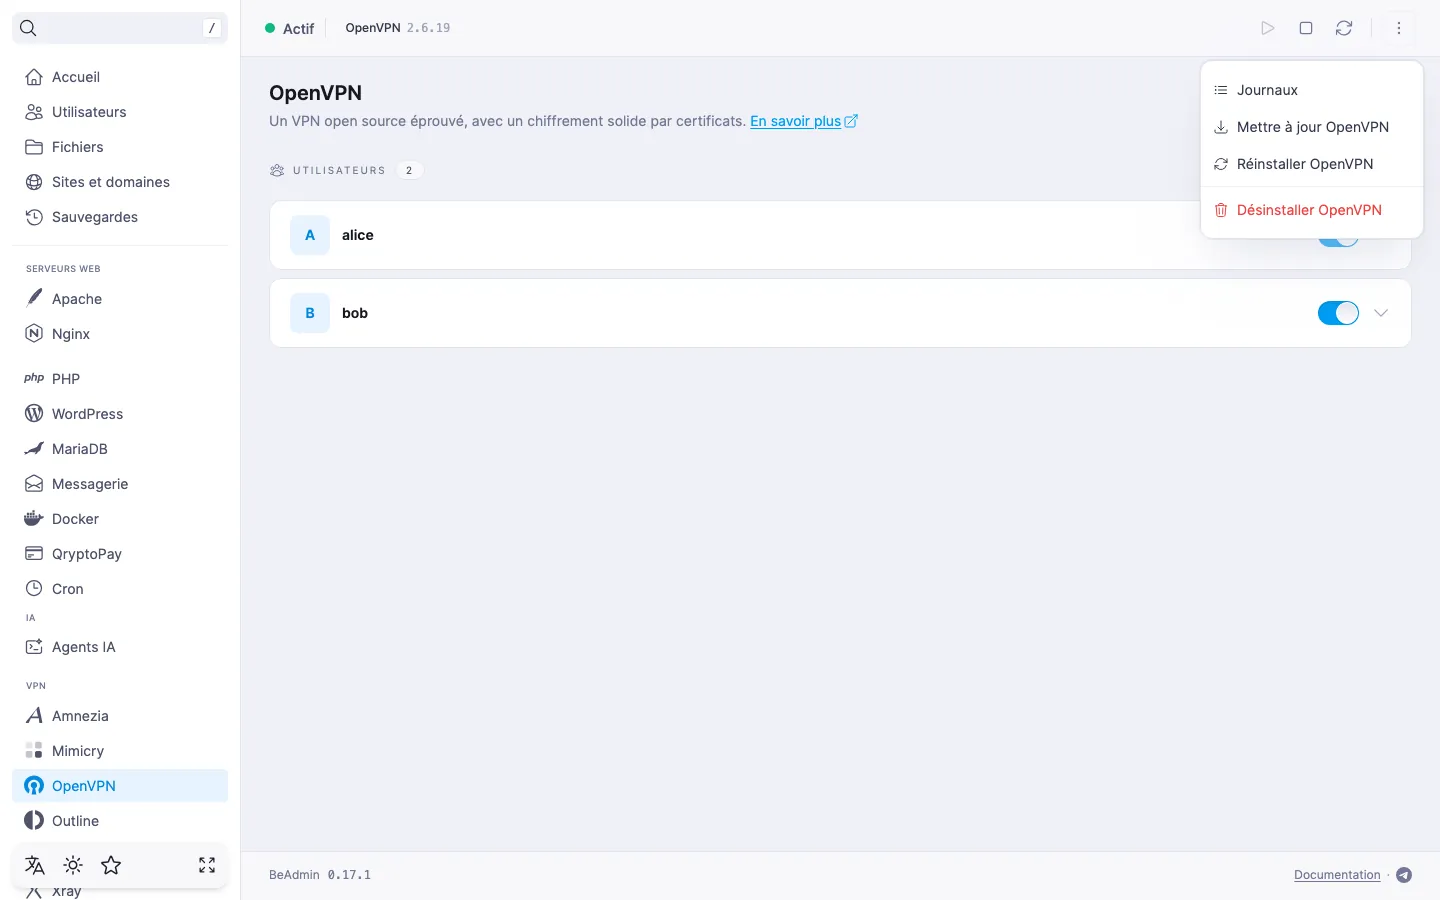Open Amnezia VPN page
Image resolution: width=1440 pixels, height=900 pixels.
tap(120, 716)
